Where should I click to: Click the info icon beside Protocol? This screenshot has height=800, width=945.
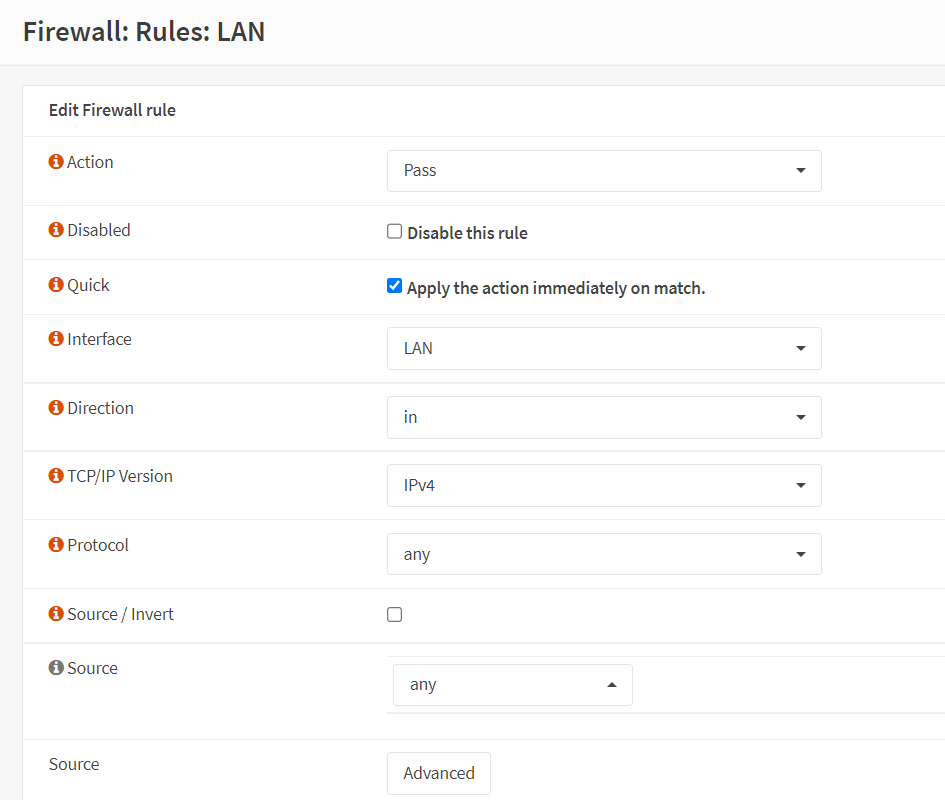coord(56,545)
